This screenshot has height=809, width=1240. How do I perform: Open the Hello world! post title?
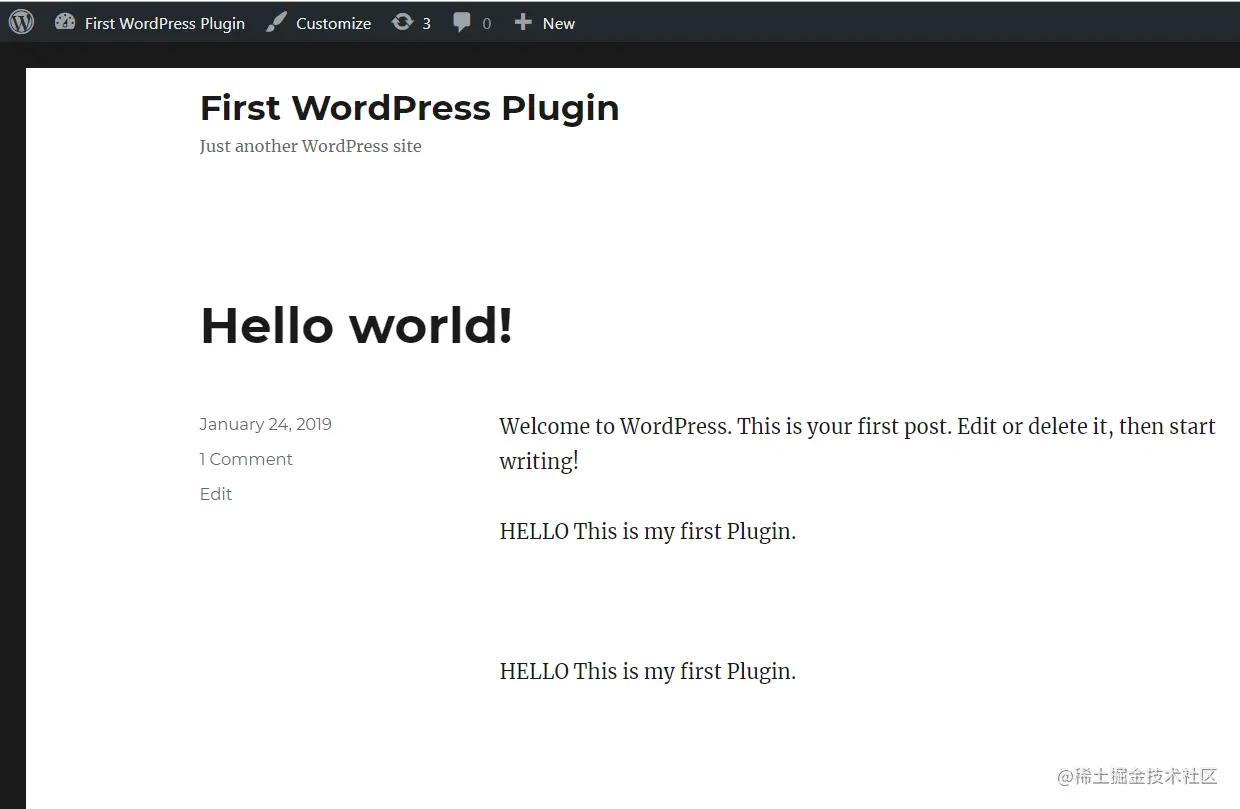tap(357, 326)
